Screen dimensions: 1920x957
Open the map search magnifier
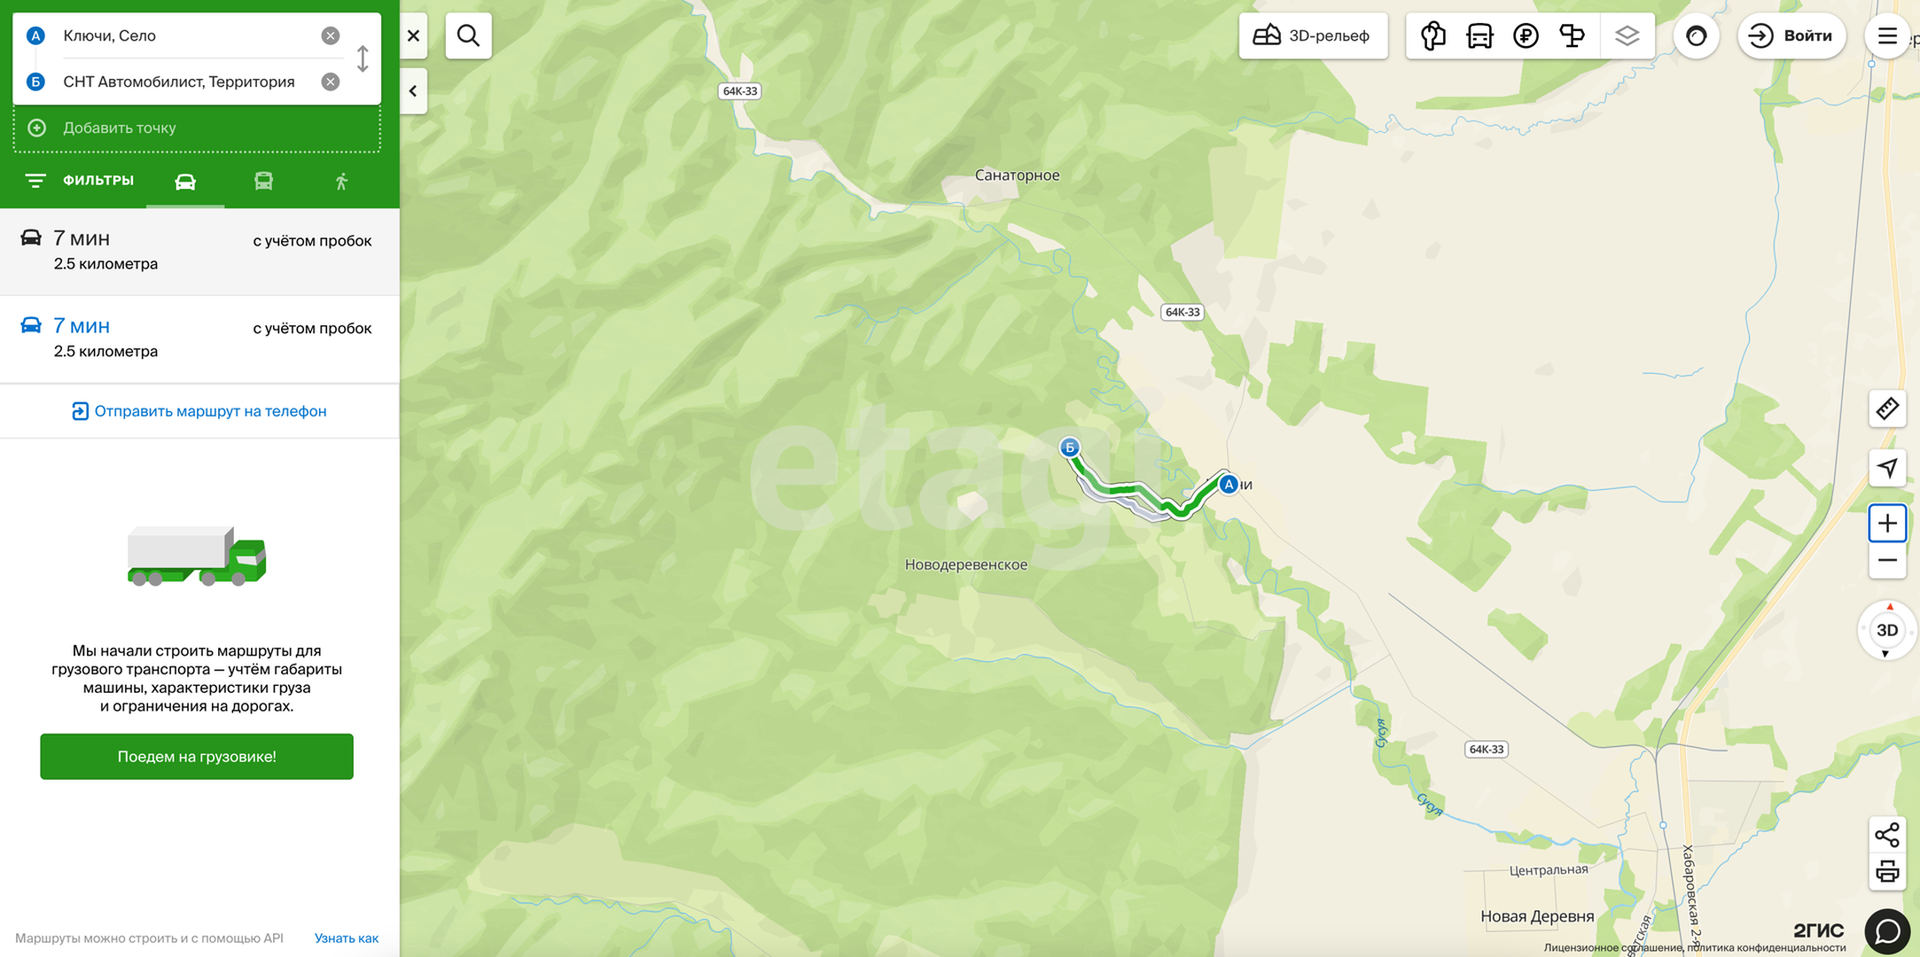tap(468, 36)
